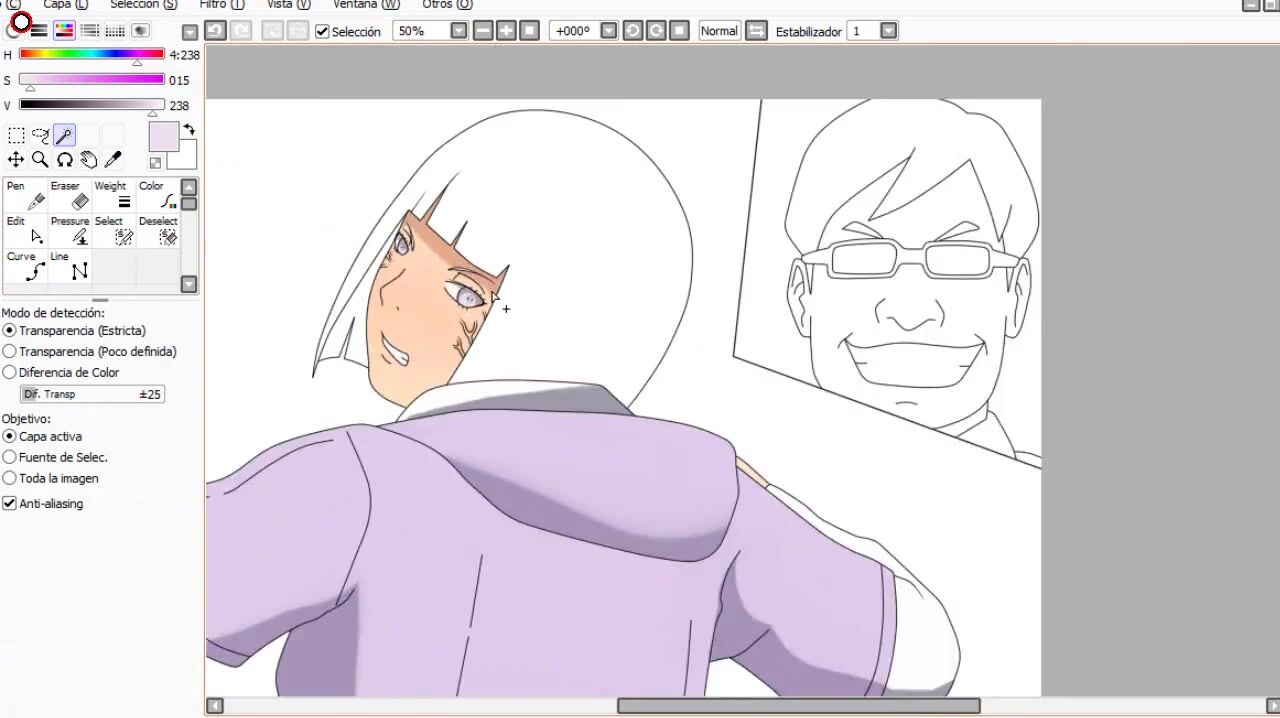1280x718 pixels.
Task: Open the rotation angle dropdown
Action: [x=608, y=31]
